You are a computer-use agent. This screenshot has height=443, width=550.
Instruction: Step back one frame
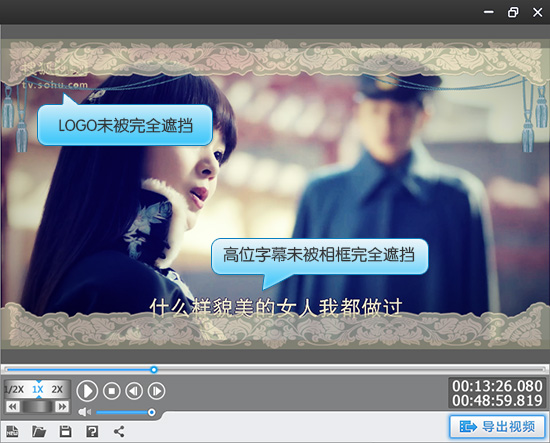tap(134, 391)
